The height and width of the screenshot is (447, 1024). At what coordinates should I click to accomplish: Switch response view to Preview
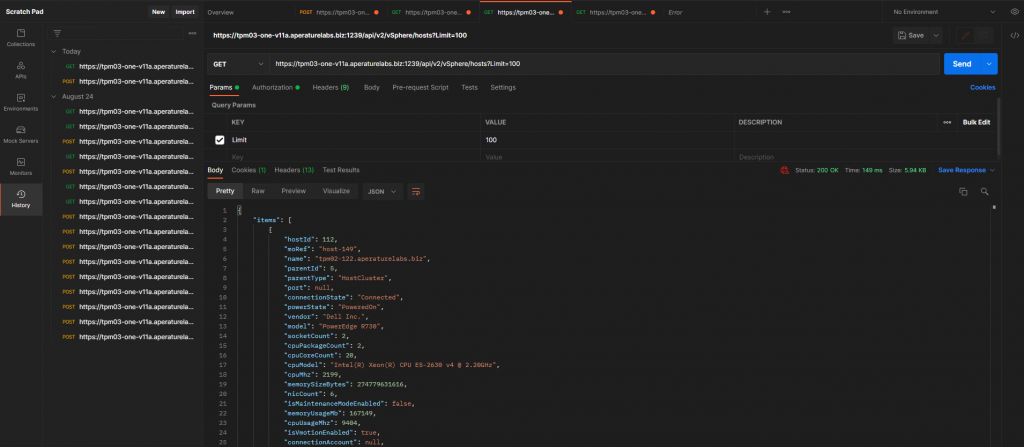click(294, 191)
